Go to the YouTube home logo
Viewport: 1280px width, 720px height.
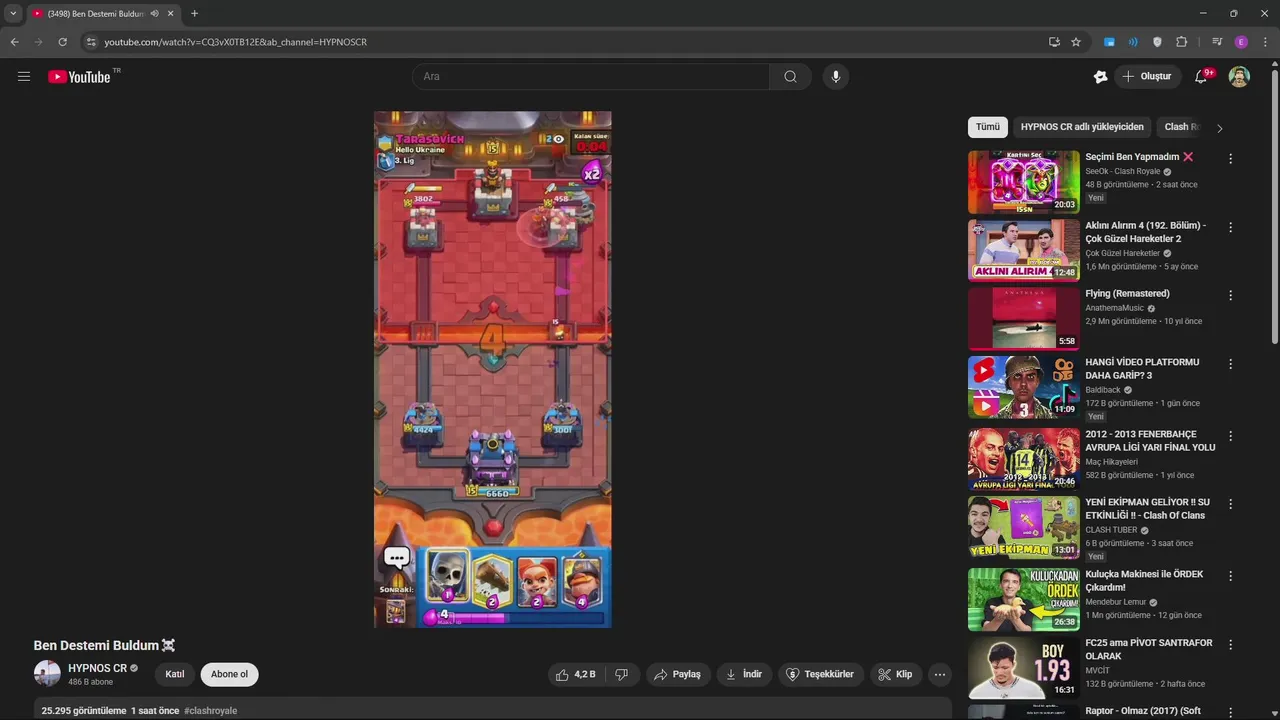coord(80,77)
